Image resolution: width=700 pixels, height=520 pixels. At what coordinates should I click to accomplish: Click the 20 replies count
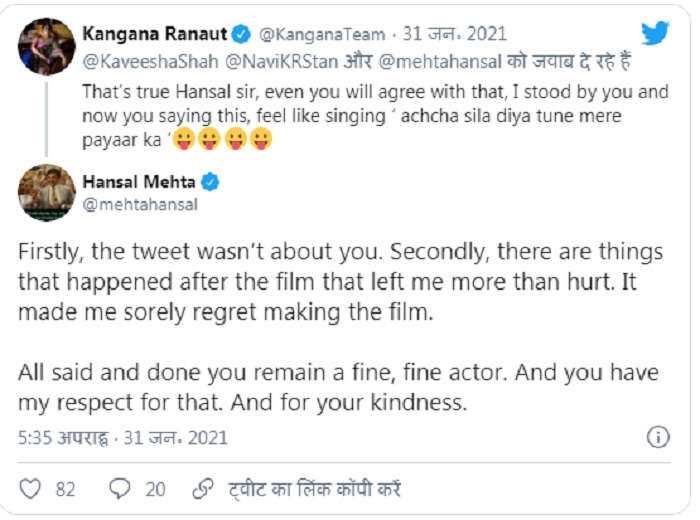pyautogui.click(x=155, y=489)
